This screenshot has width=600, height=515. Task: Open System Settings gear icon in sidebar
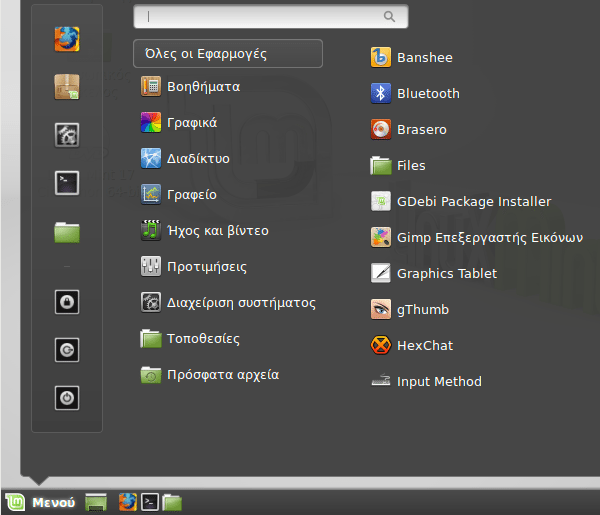pyautogui.click(x=67, y=135)
